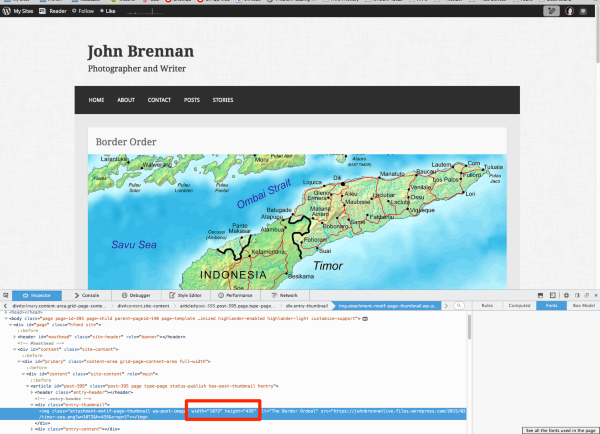Open the Fonts sidebar tab
This screenshot has width=600, height=434.
551,305
